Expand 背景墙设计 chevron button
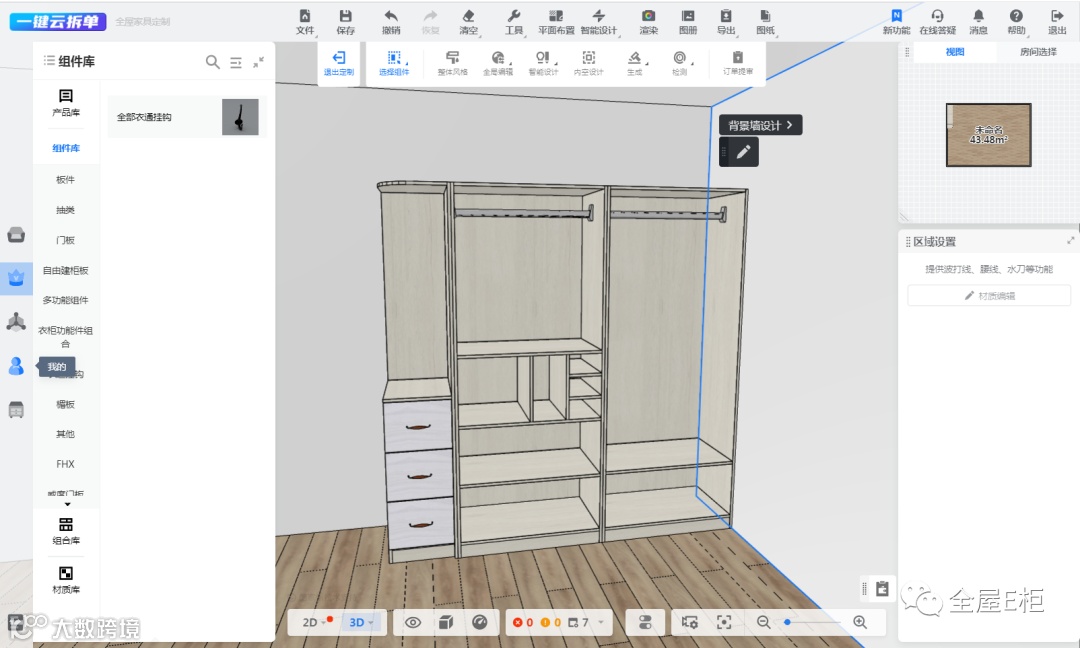The image size is (1080, 648). 789,125
